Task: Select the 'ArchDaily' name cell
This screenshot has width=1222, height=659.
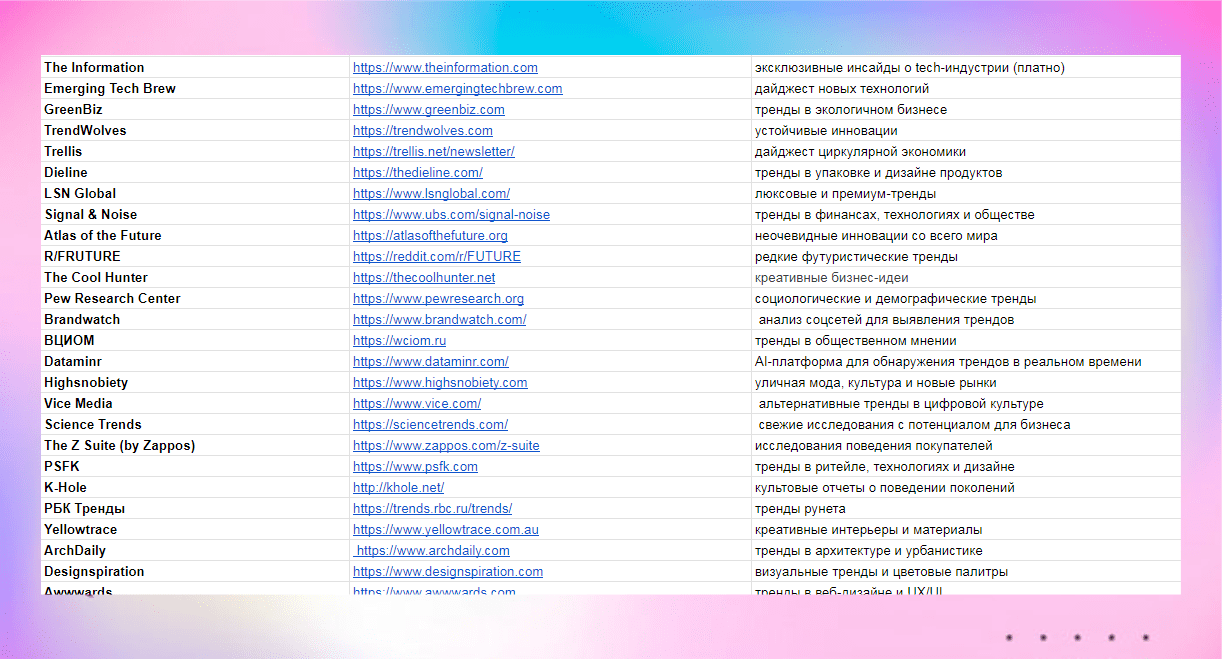Action: coord(195,551)
